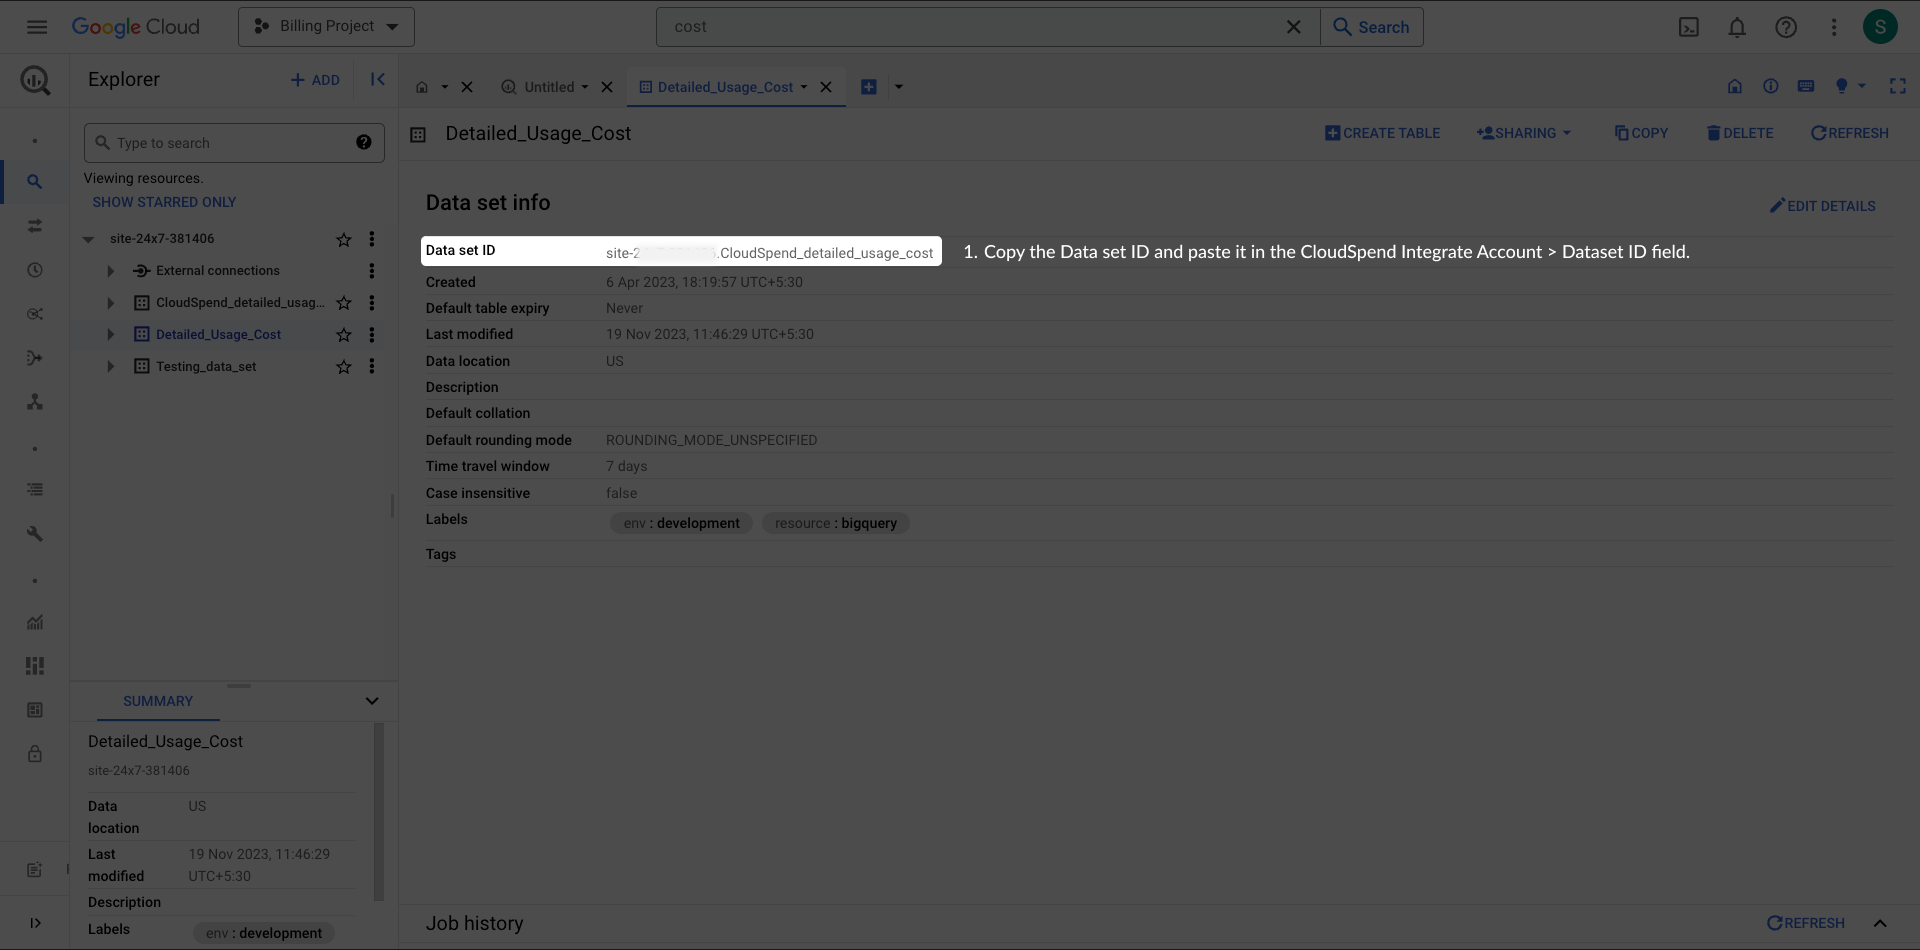This screenshot has height=950, width=1920.
Task: Open the Explorer search help question mark
Action: click(364, 142)
